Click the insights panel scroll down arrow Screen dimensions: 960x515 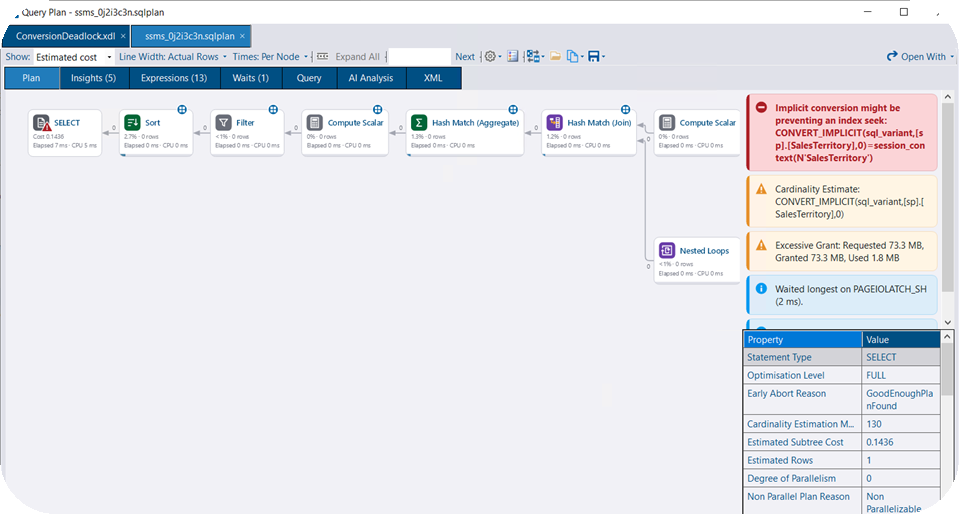tap(948, 322)
